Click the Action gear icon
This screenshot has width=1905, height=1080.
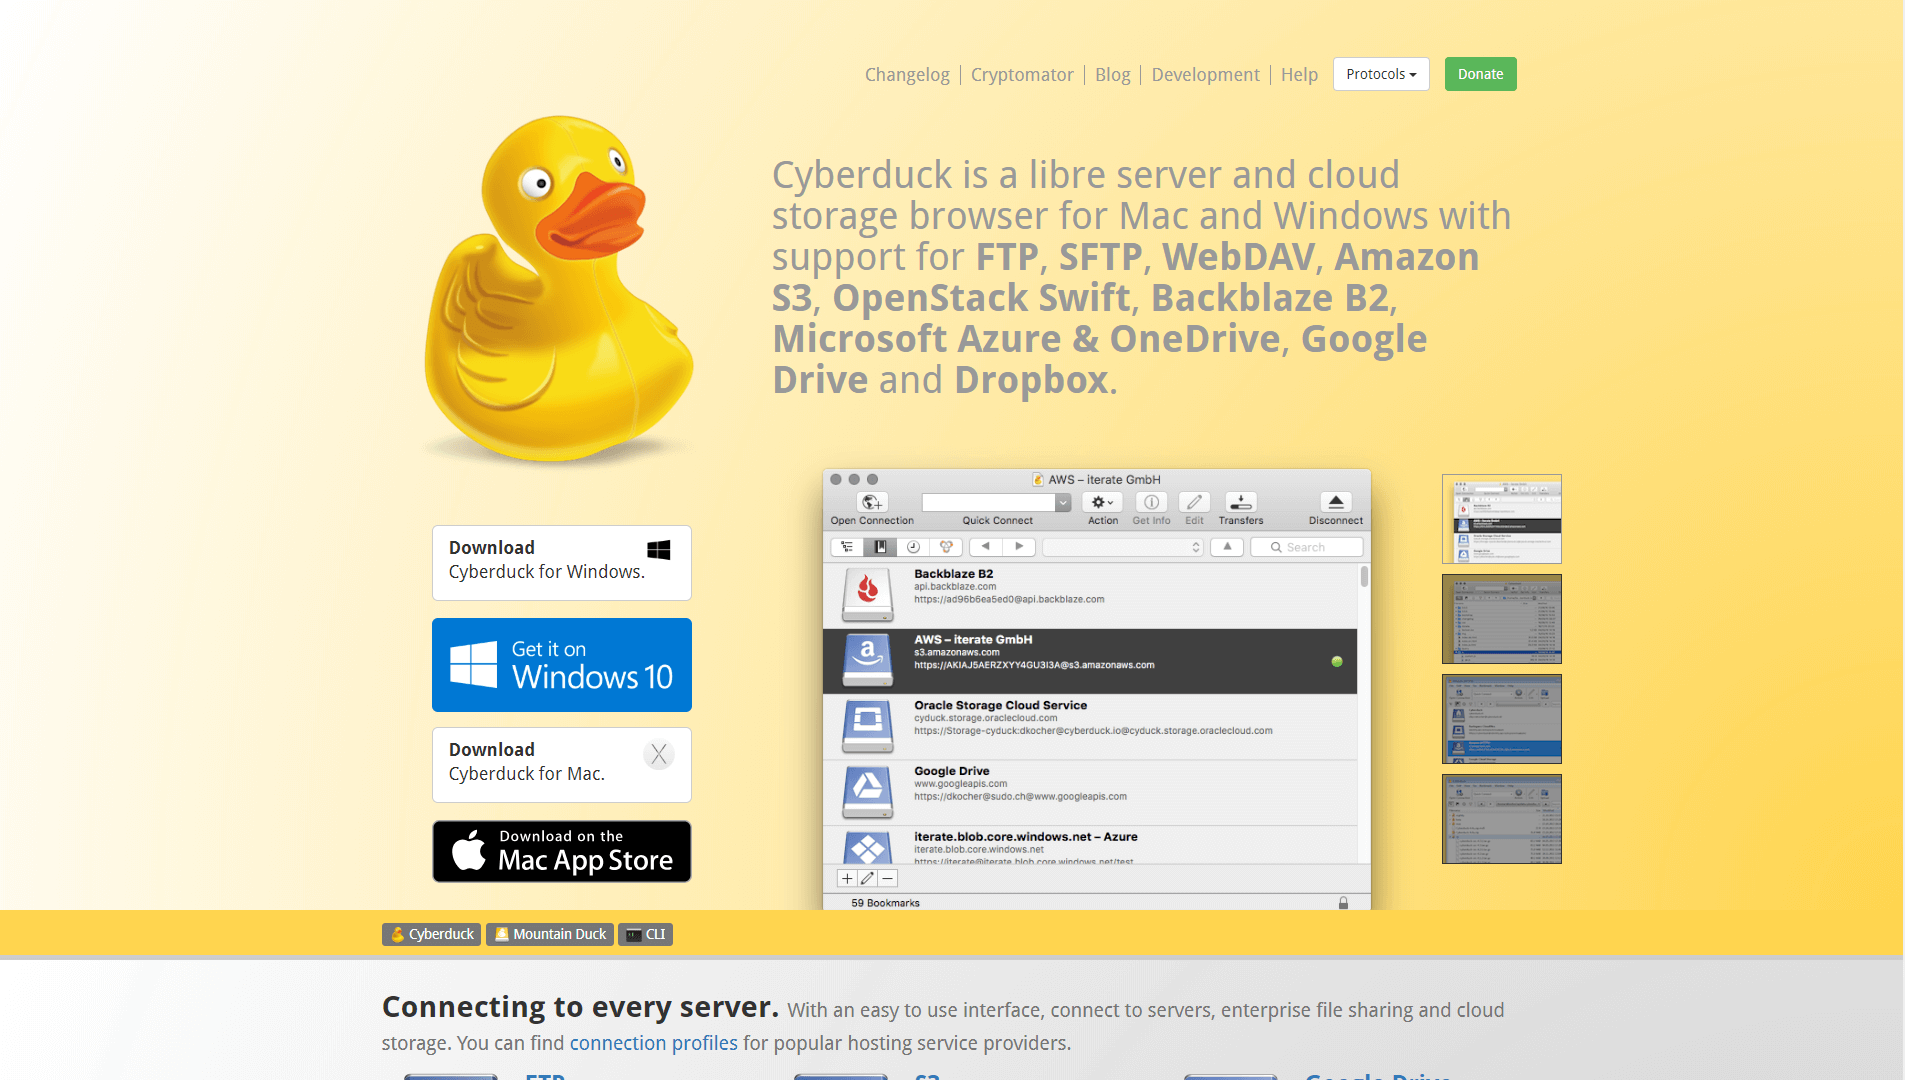tap(1102, 502)
